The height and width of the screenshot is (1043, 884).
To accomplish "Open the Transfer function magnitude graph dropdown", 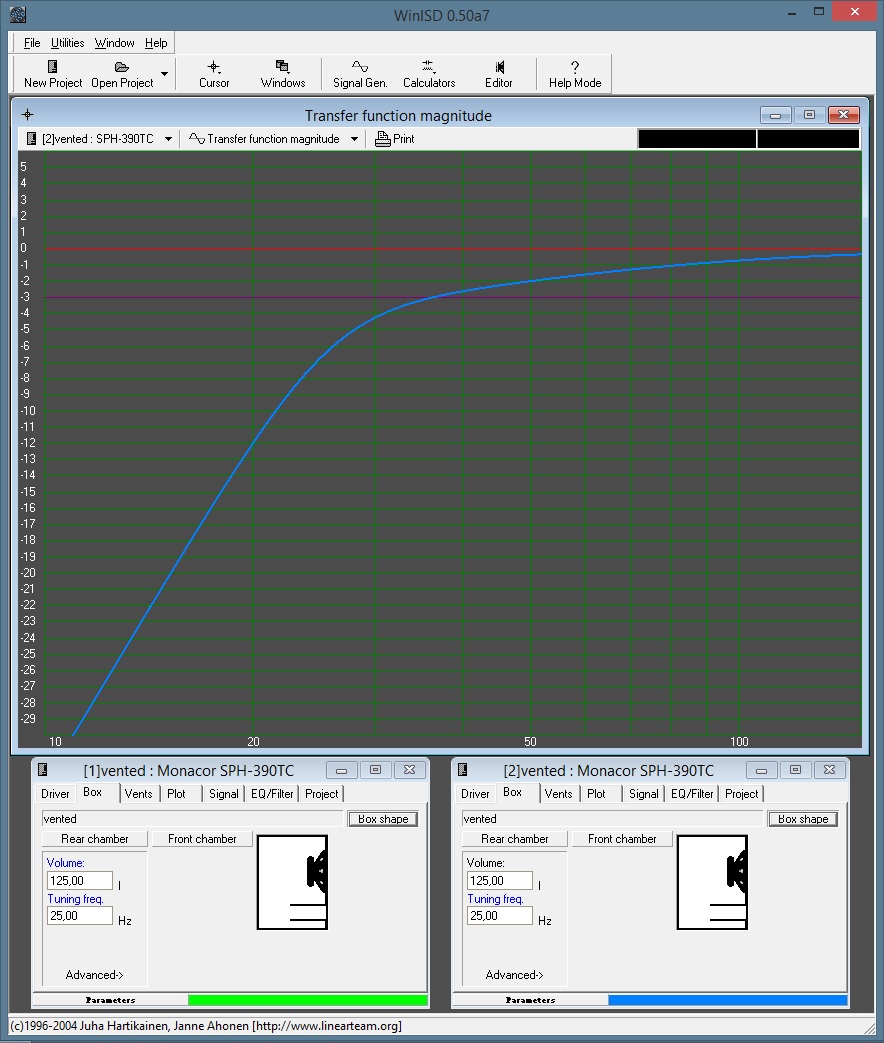I will tap(354, 140).
